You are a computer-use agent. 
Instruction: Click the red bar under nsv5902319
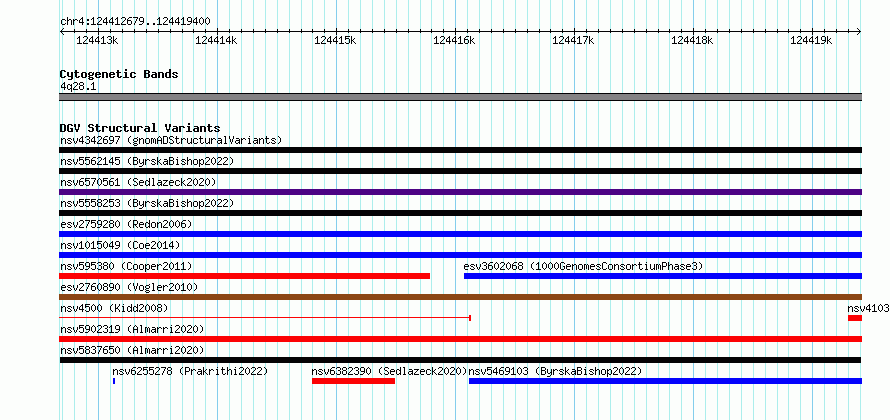coord(460,339)
